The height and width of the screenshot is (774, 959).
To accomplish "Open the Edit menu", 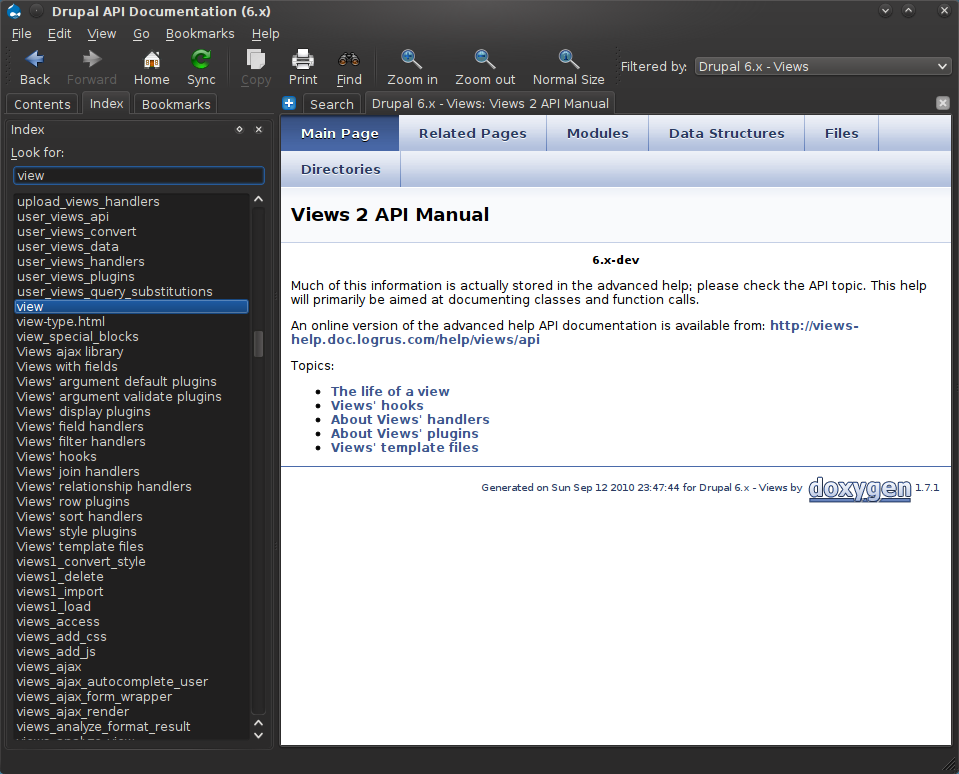I will [x=59, y=34].
